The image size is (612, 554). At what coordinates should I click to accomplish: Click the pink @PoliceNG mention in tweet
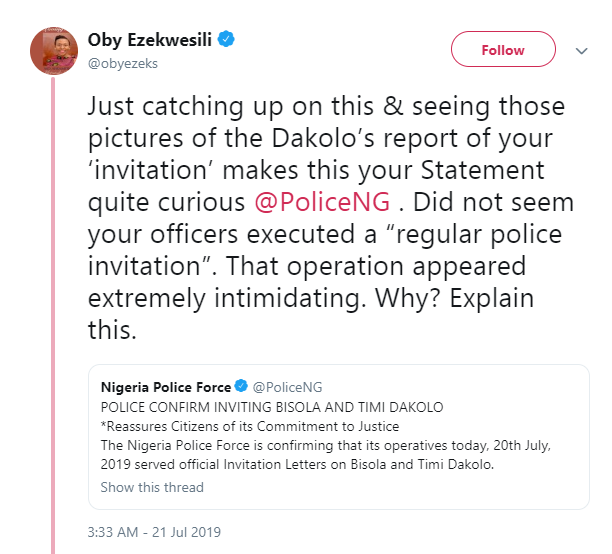(x=311, y=201)
